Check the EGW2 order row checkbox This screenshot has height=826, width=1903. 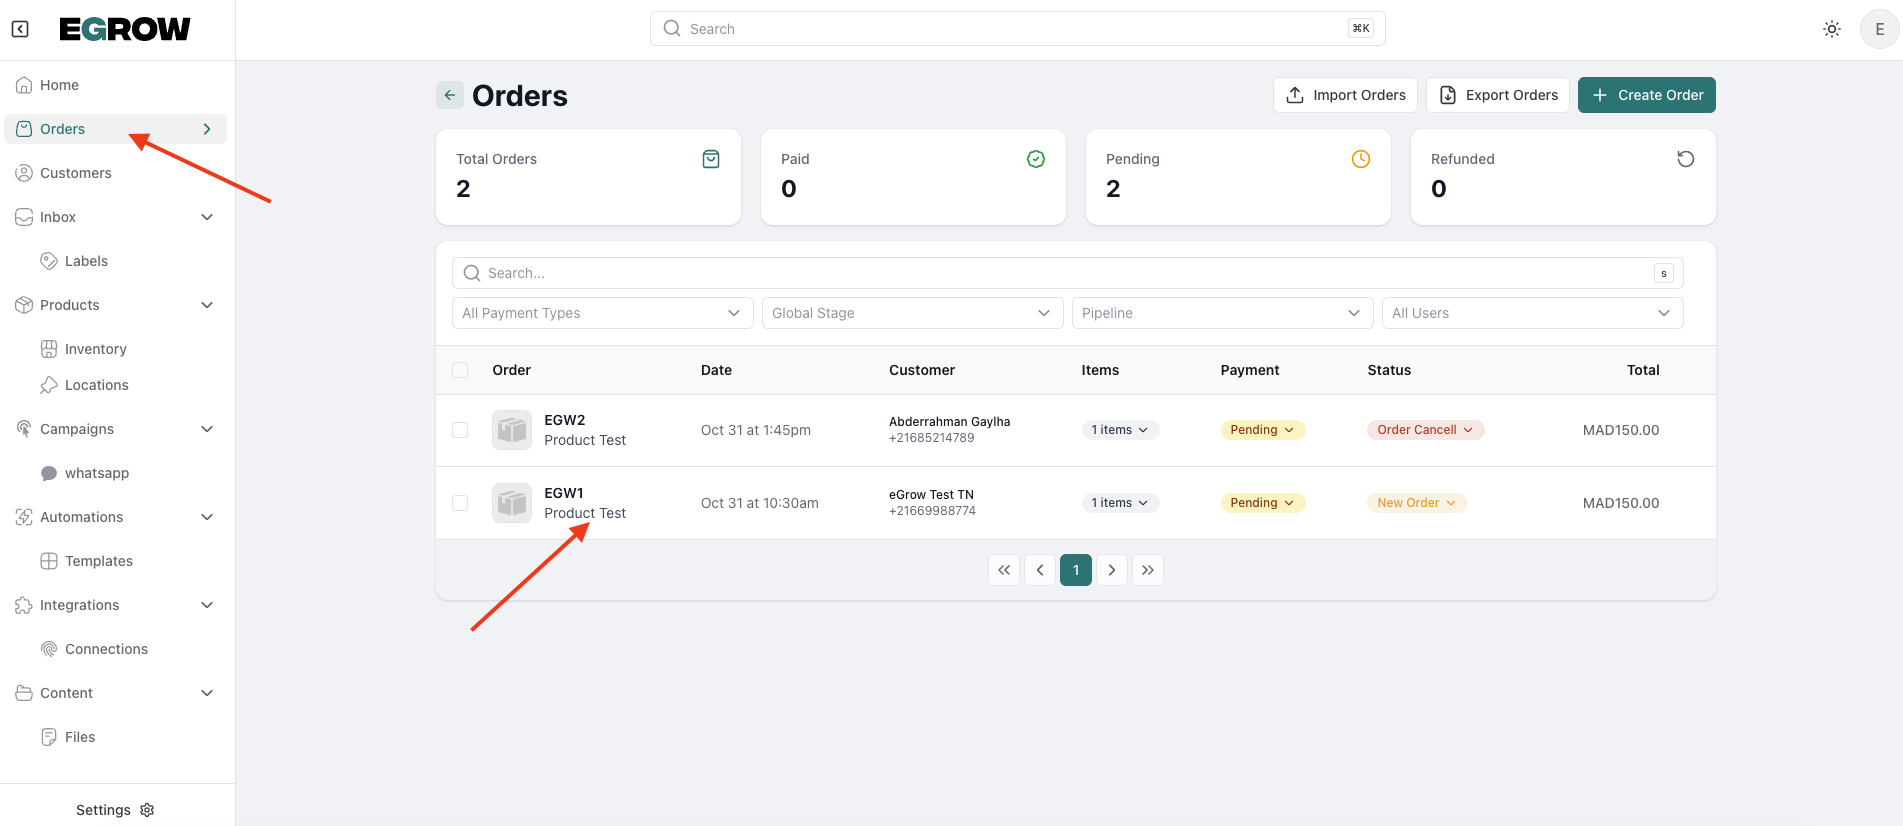(460, 430)
